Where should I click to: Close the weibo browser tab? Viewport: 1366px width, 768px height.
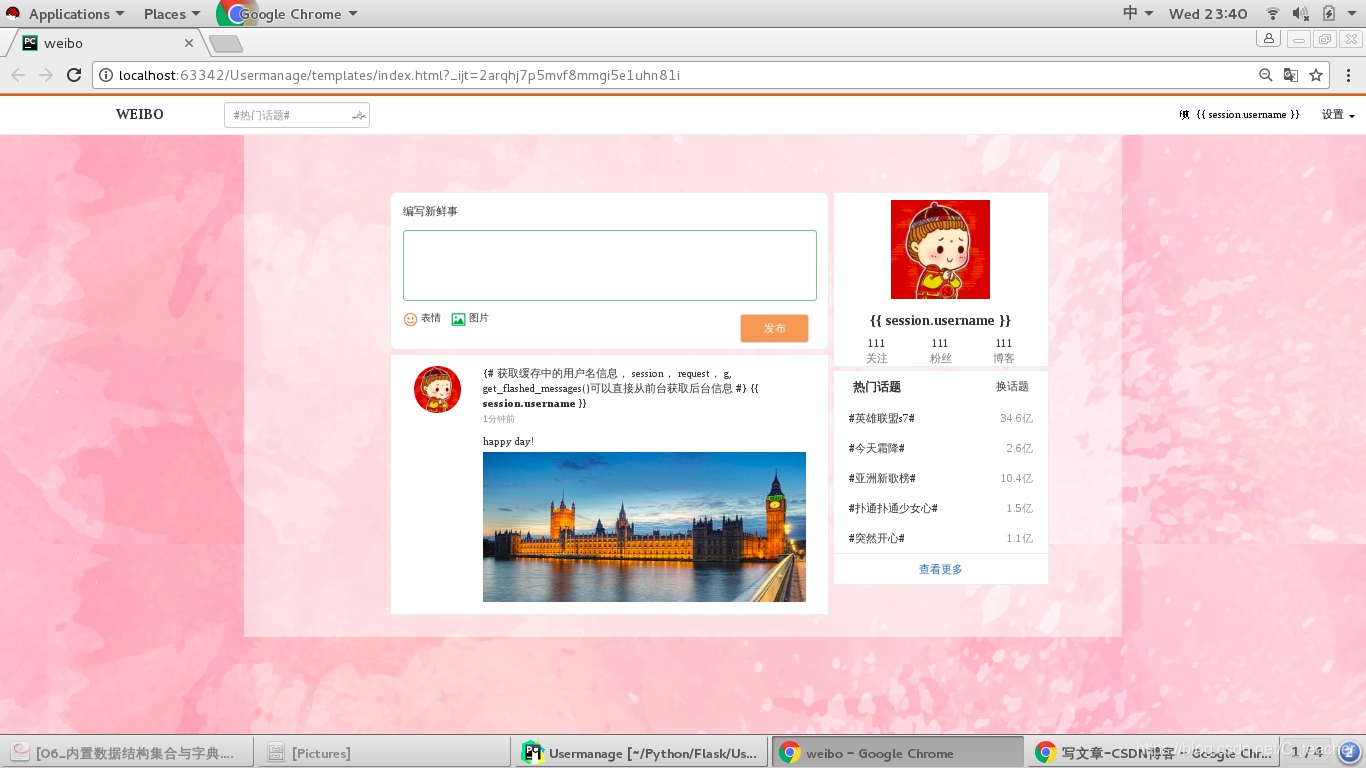[189, 43]
